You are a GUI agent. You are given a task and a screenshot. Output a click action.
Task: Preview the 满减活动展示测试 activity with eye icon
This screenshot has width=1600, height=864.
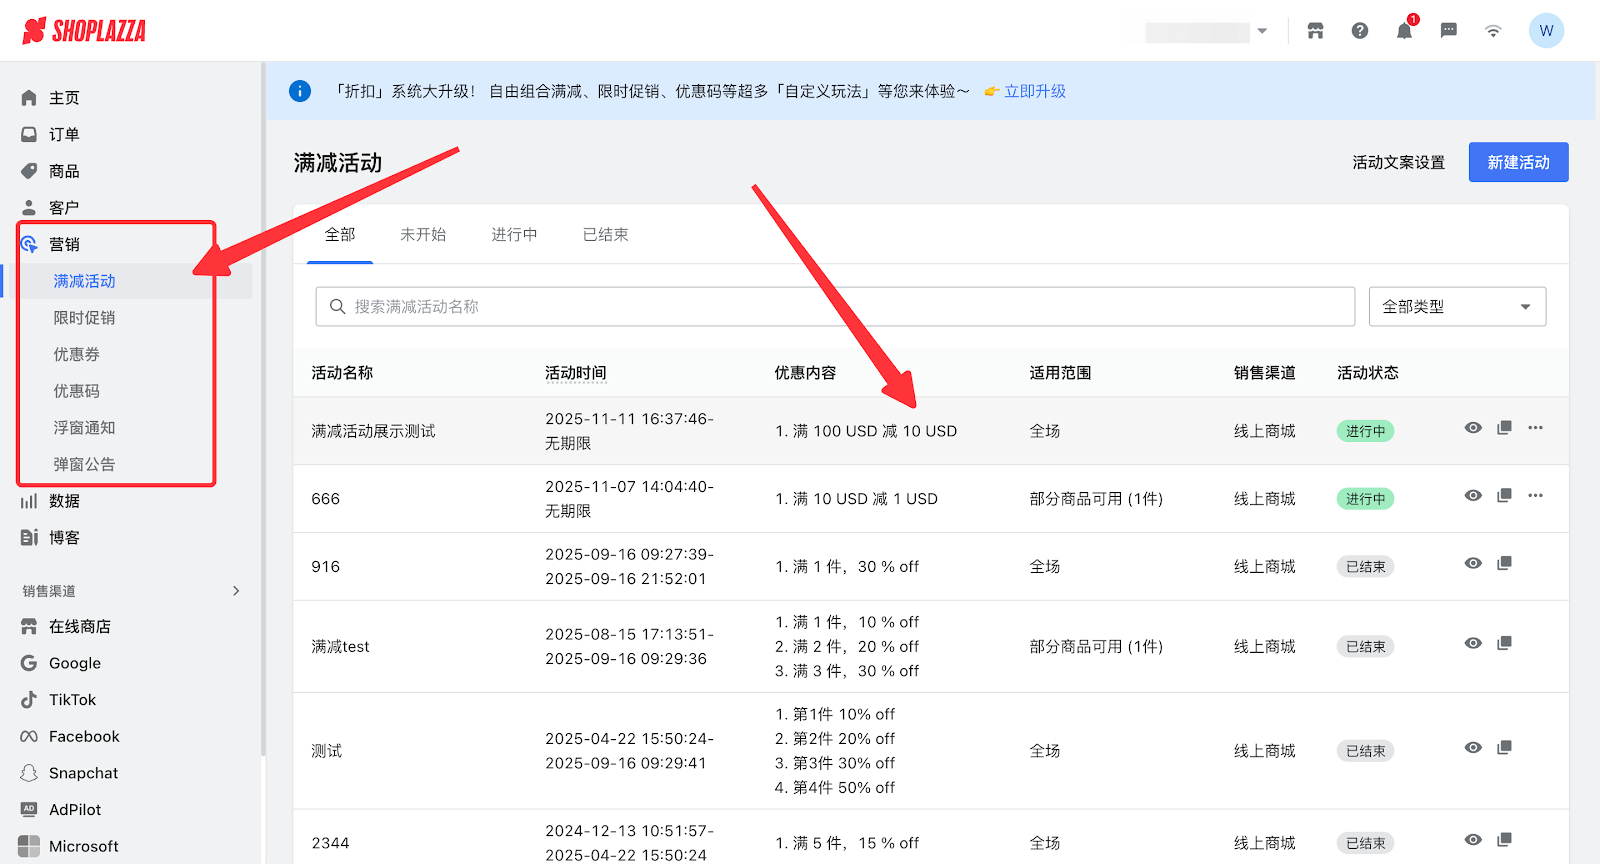click(x=1473, y=428)
